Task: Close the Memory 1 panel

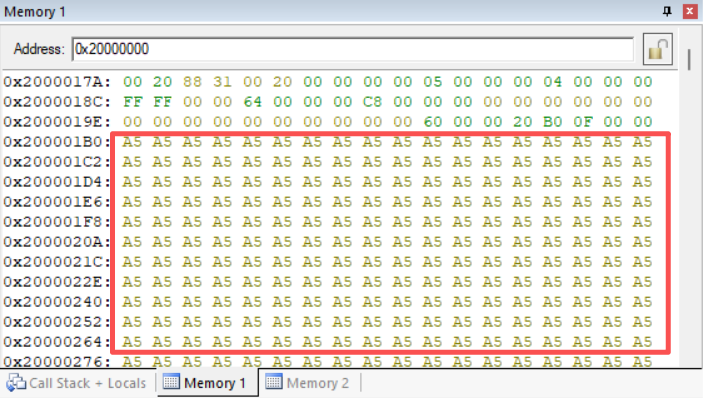Action: click(690, 11)
